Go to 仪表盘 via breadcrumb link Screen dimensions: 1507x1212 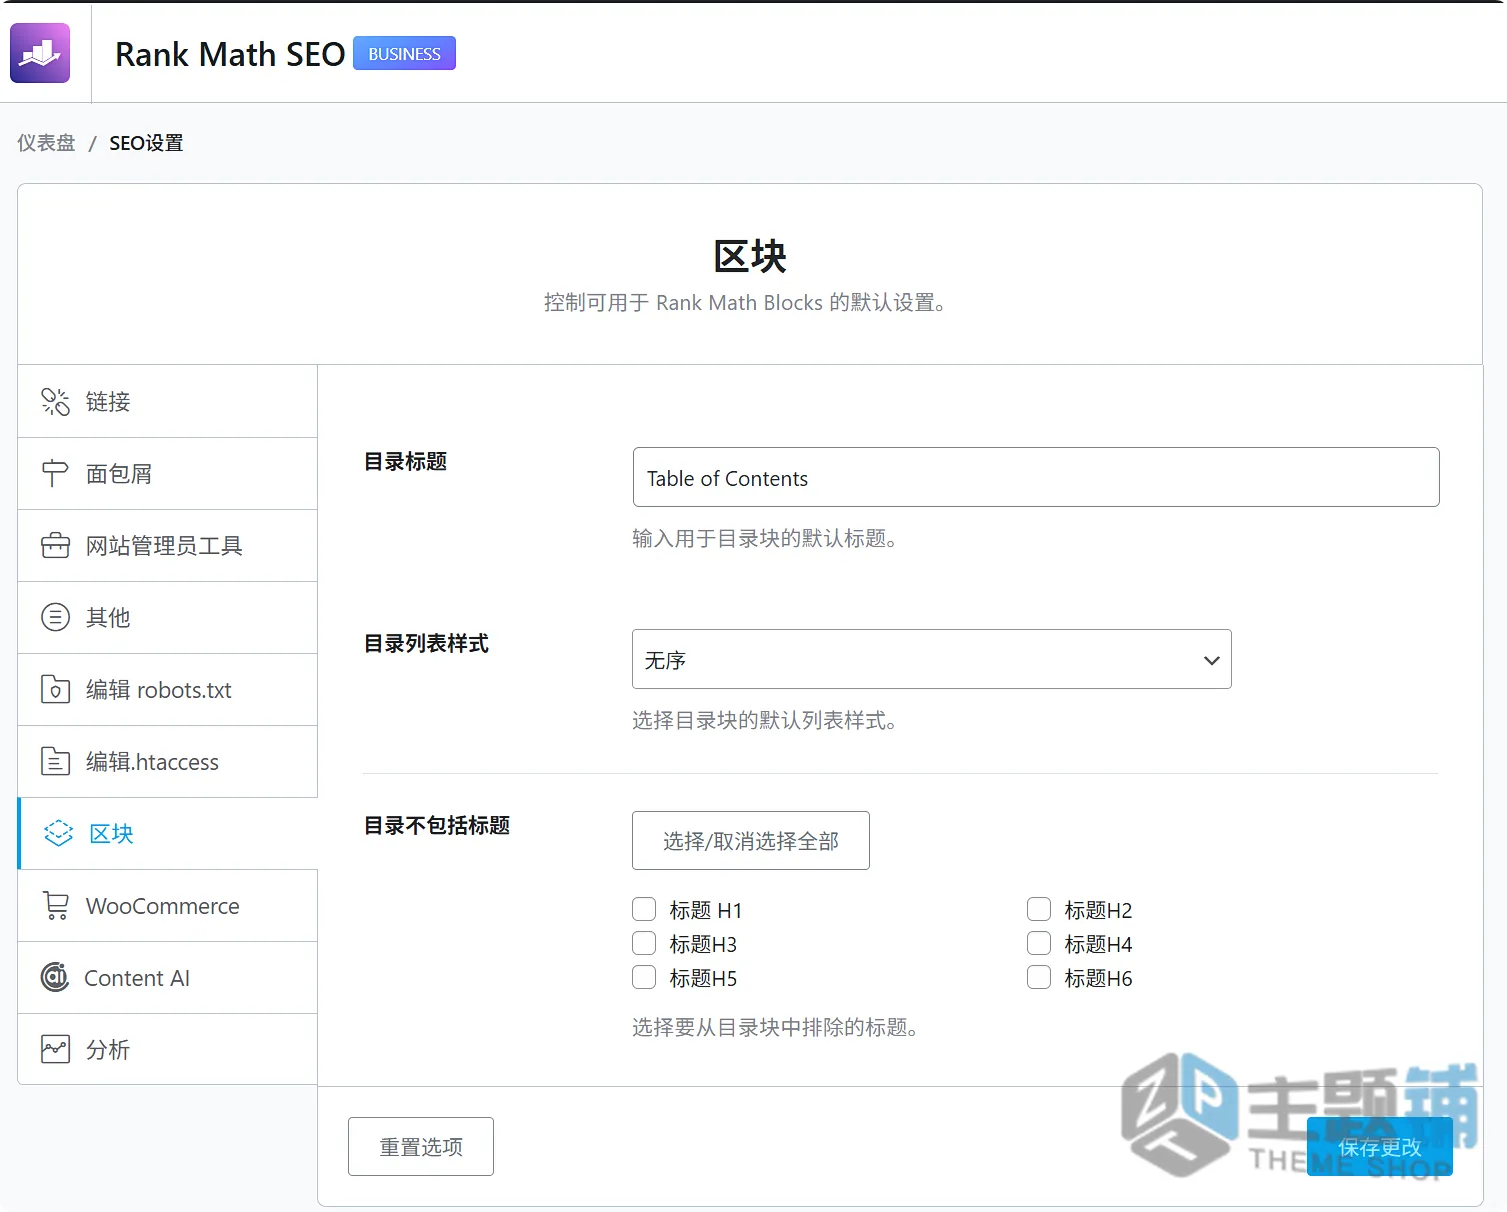pyautogui.click(x=46, y=143)
